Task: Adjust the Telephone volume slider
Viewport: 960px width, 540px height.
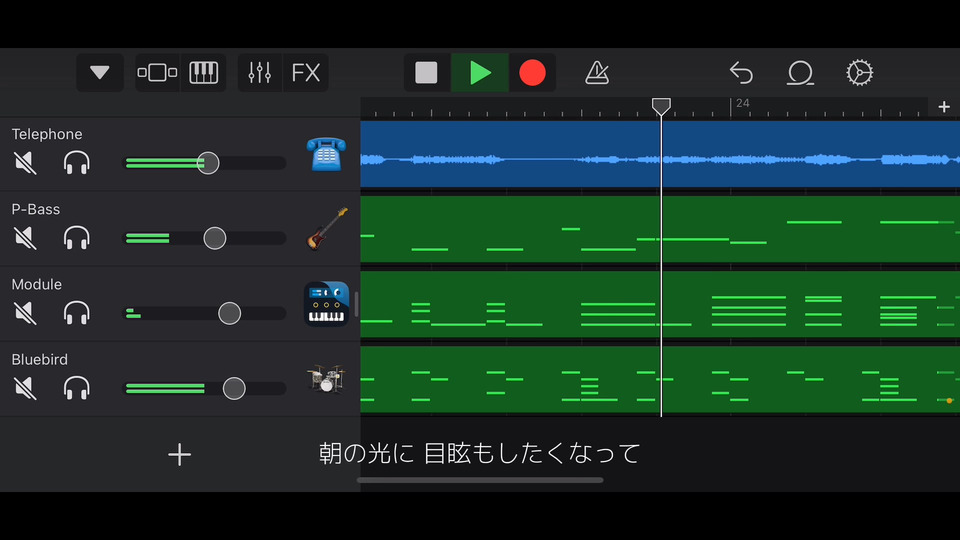Action: pos(208,163)
